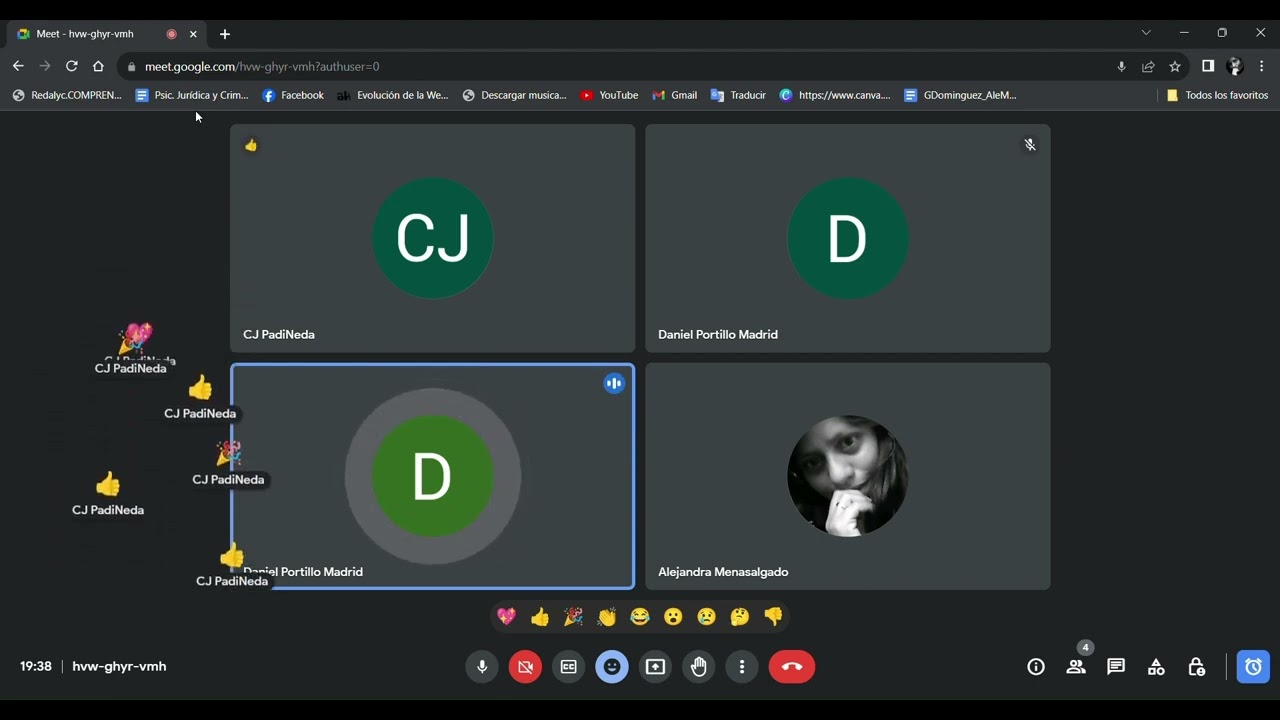This screenshot has width=1280, height=720.
Task: Open the Descargar musica... bookmark
Action: click(x=515, y=95)
